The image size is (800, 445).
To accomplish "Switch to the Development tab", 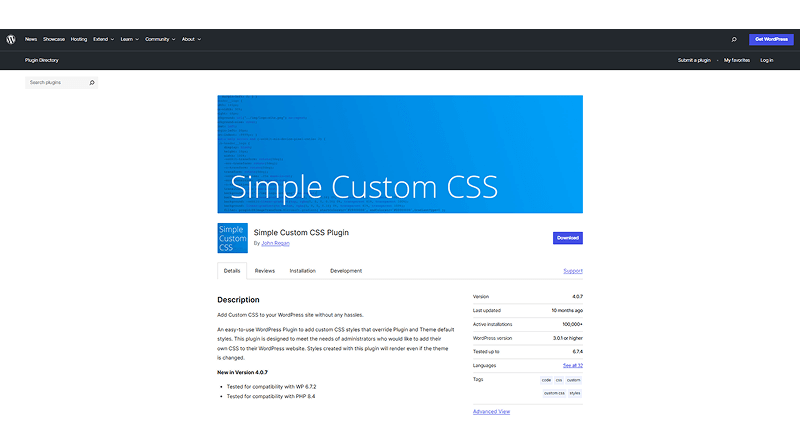I will pos(346,271).
